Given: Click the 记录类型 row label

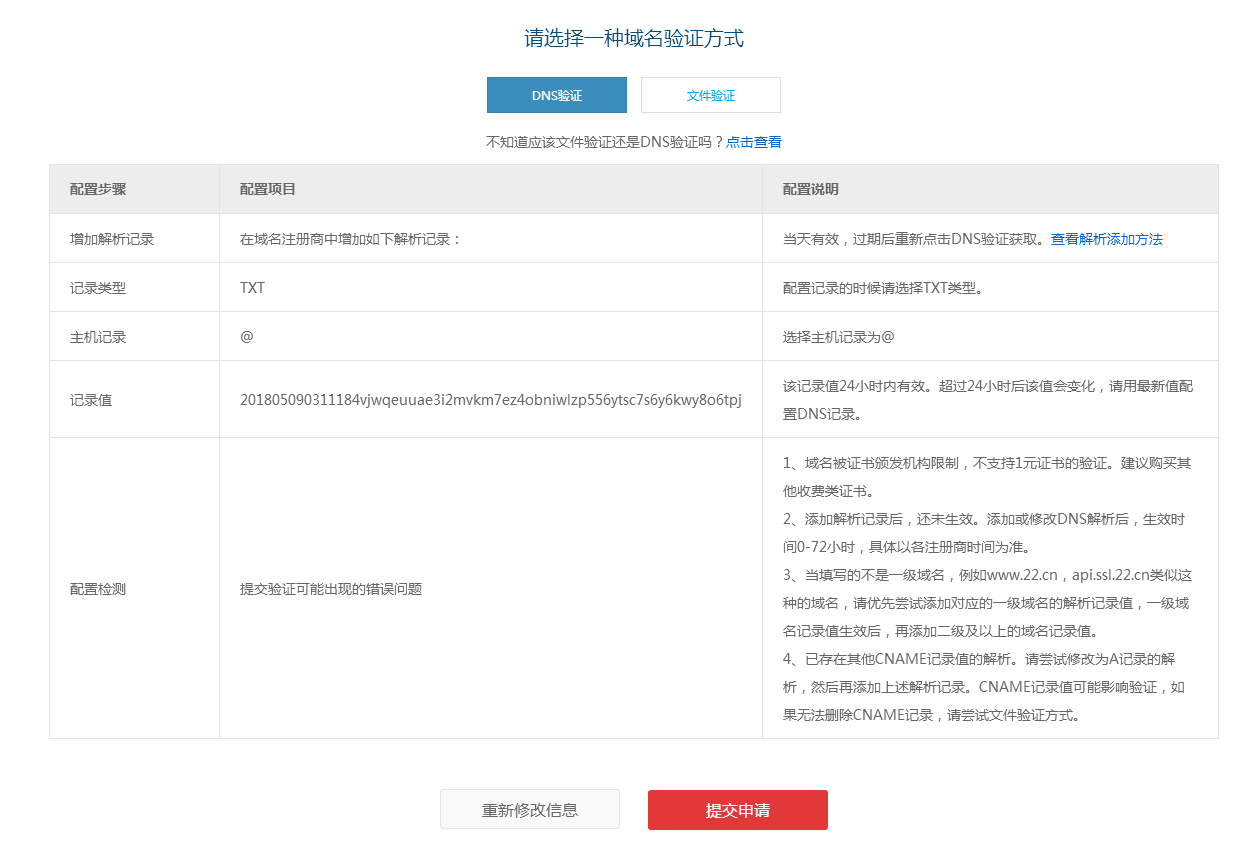Looking at the screenshot, I should tap(79, 287).
